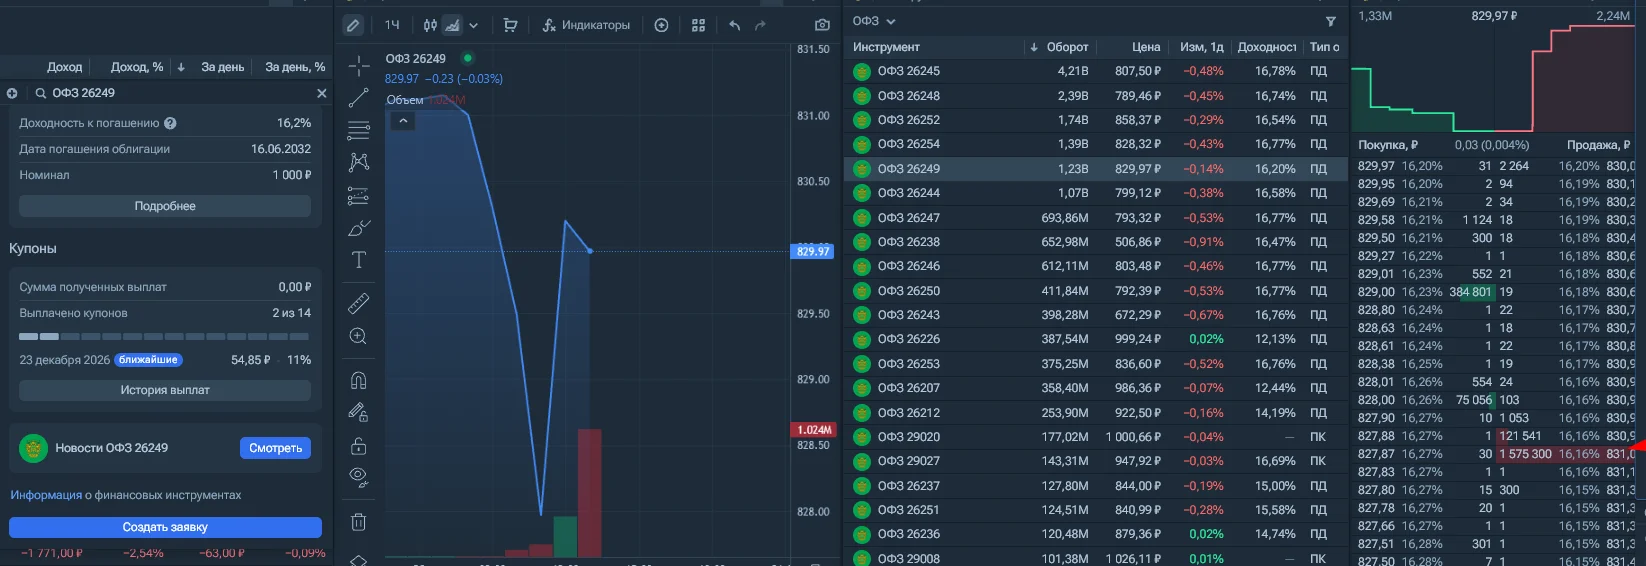Expand the chart style dropdown chevron

474,25
